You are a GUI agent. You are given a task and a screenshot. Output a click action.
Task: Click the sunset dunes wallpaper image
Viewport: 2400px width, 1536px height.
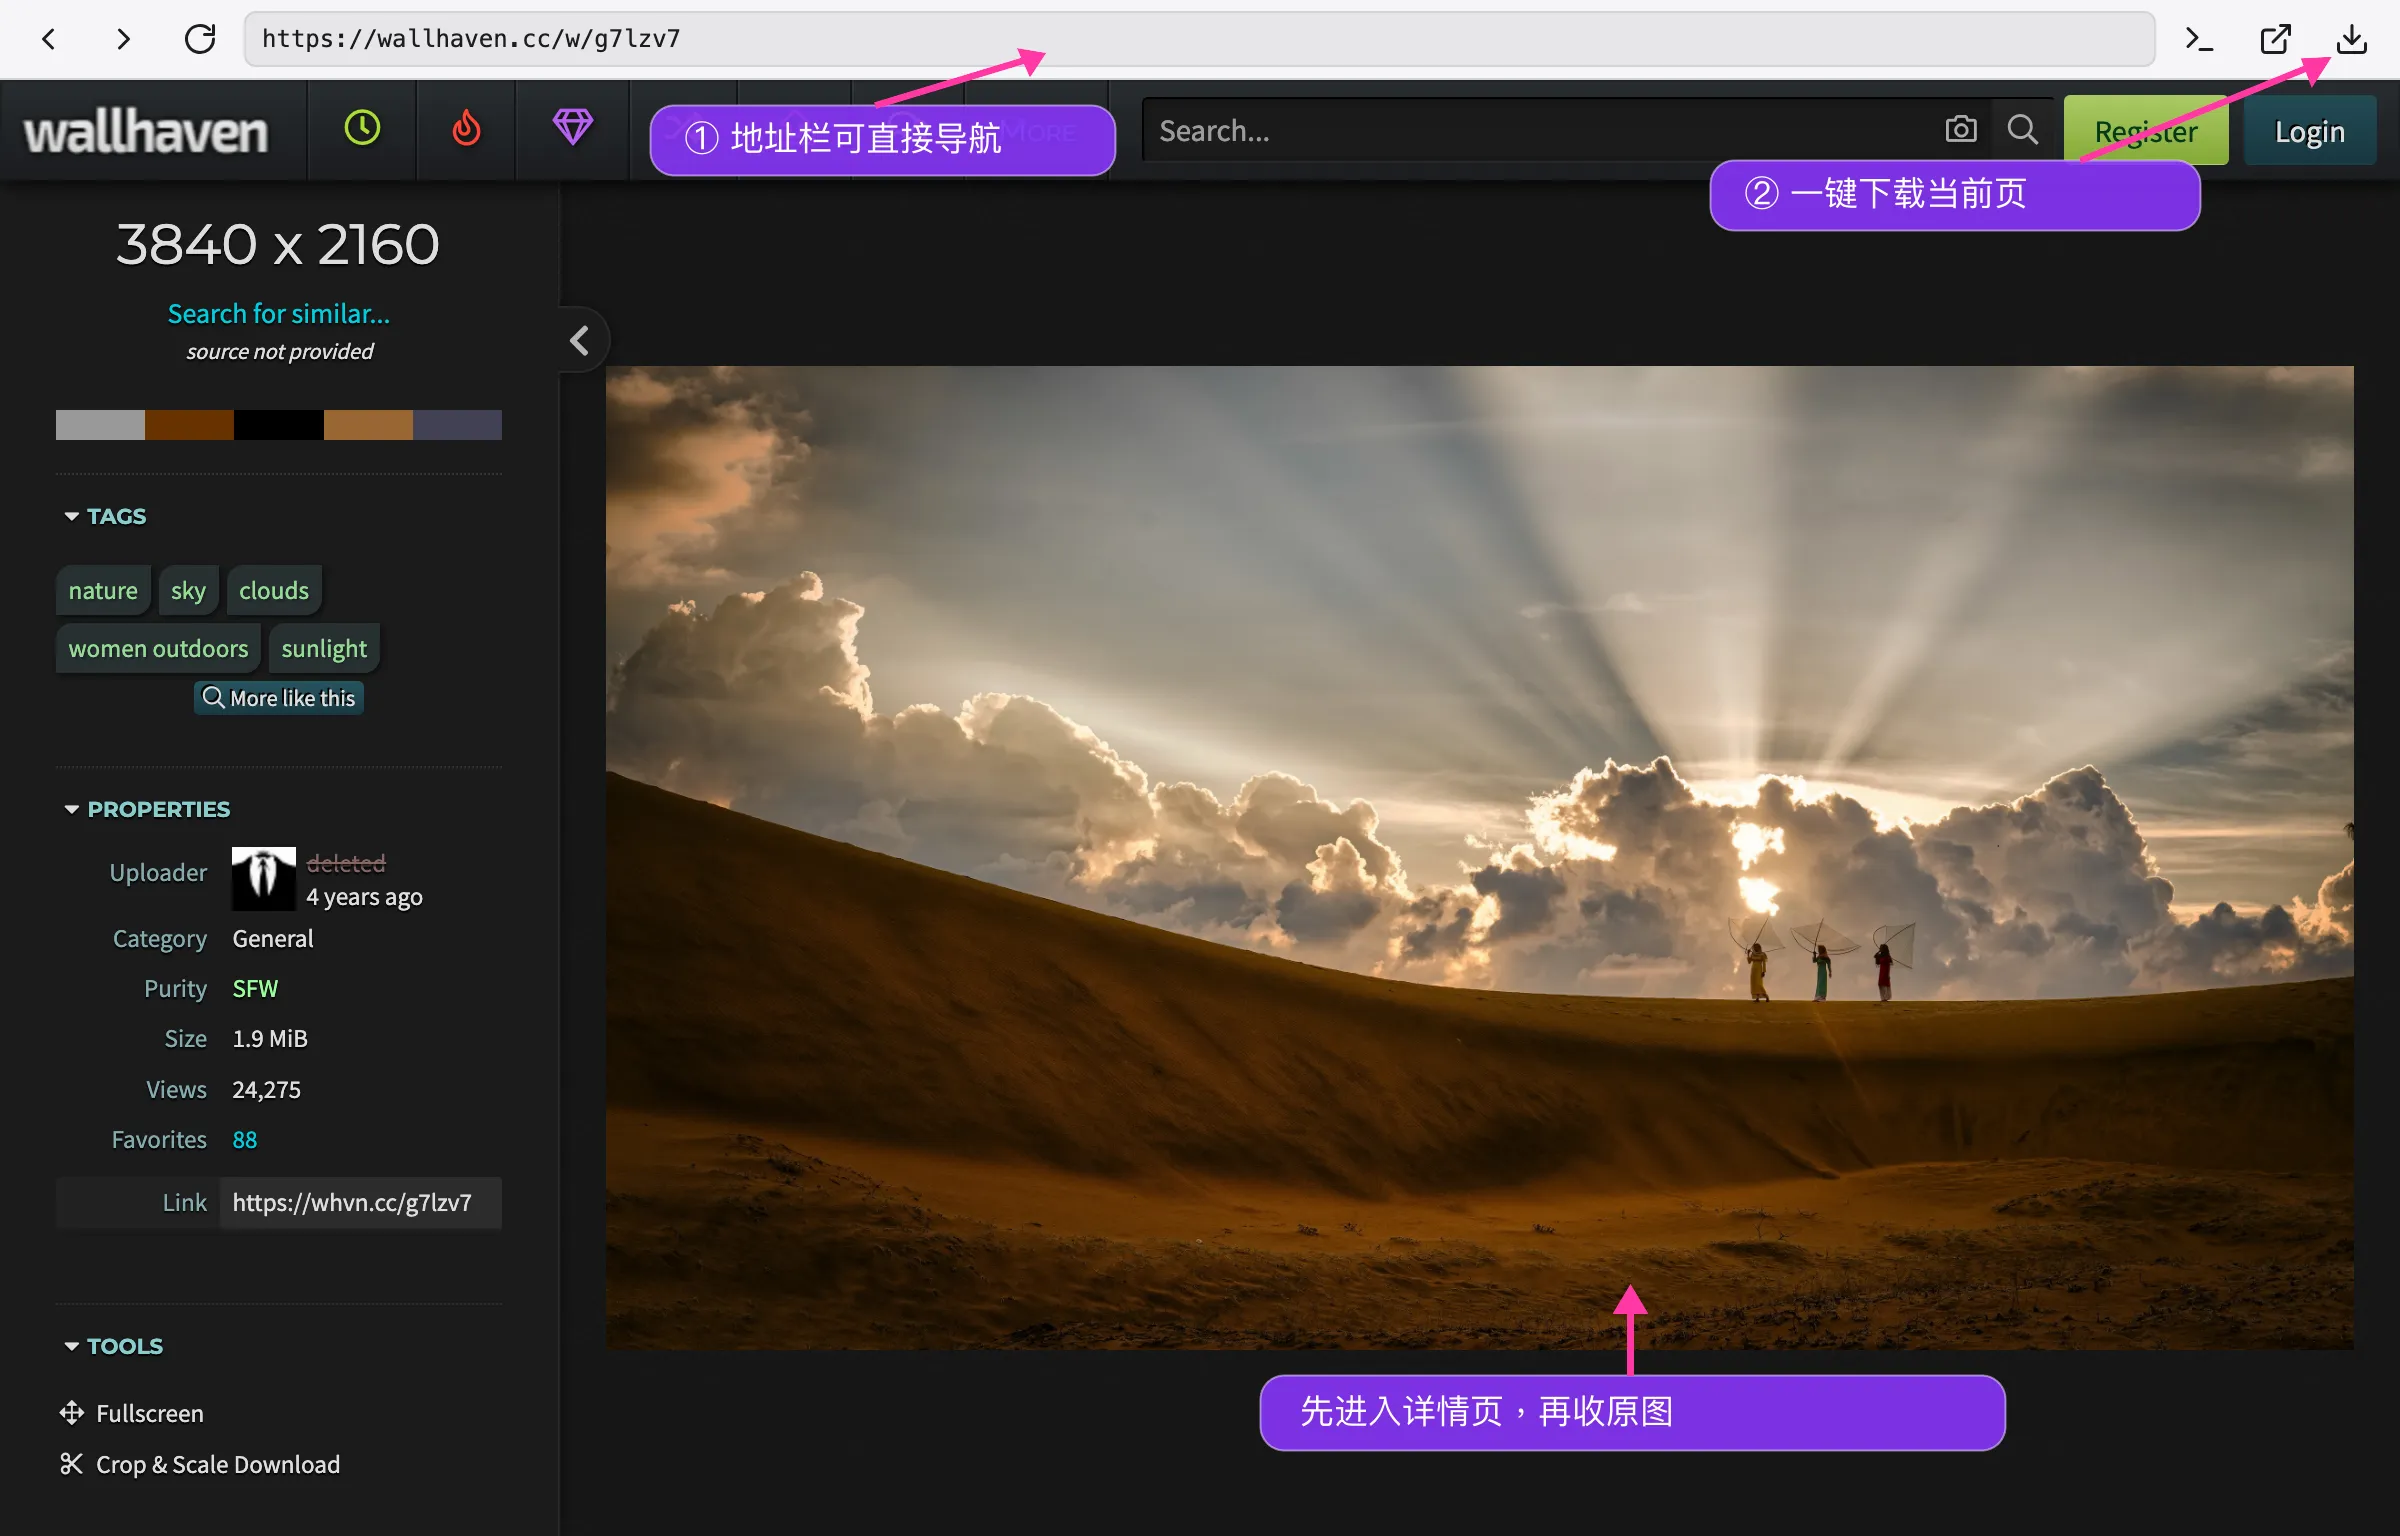pos(1479,858)
